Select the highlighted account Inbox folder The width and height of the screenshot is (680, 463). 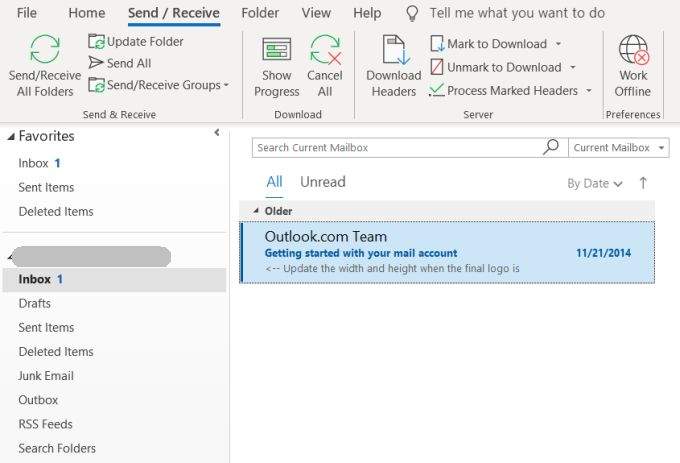[x=114, y=279]
